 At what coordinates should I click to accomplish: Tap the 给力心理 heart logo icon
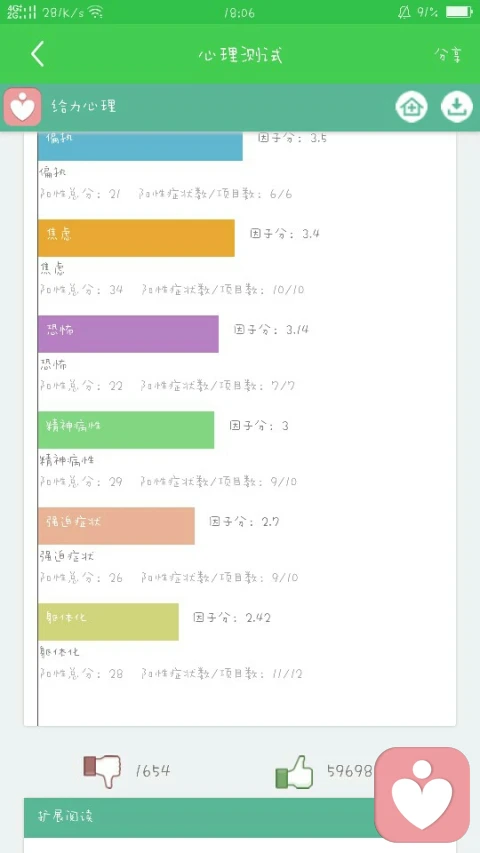coord(22,107)
